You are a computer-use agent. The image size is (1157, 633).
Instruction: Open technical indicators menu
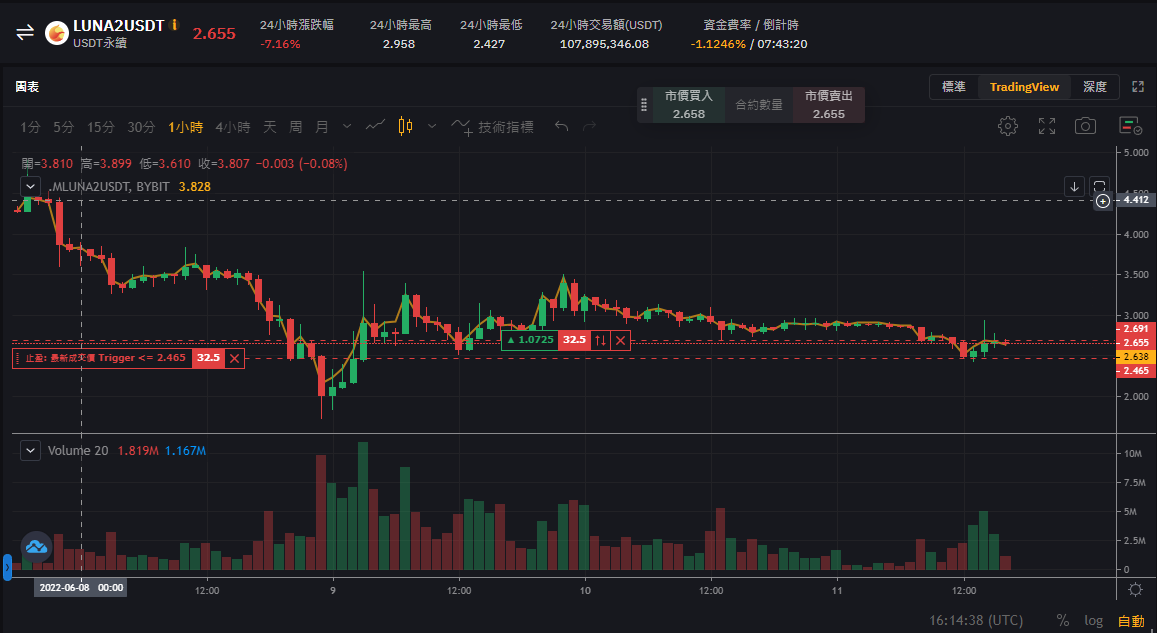pyautogui.click(x=493, y=127)
